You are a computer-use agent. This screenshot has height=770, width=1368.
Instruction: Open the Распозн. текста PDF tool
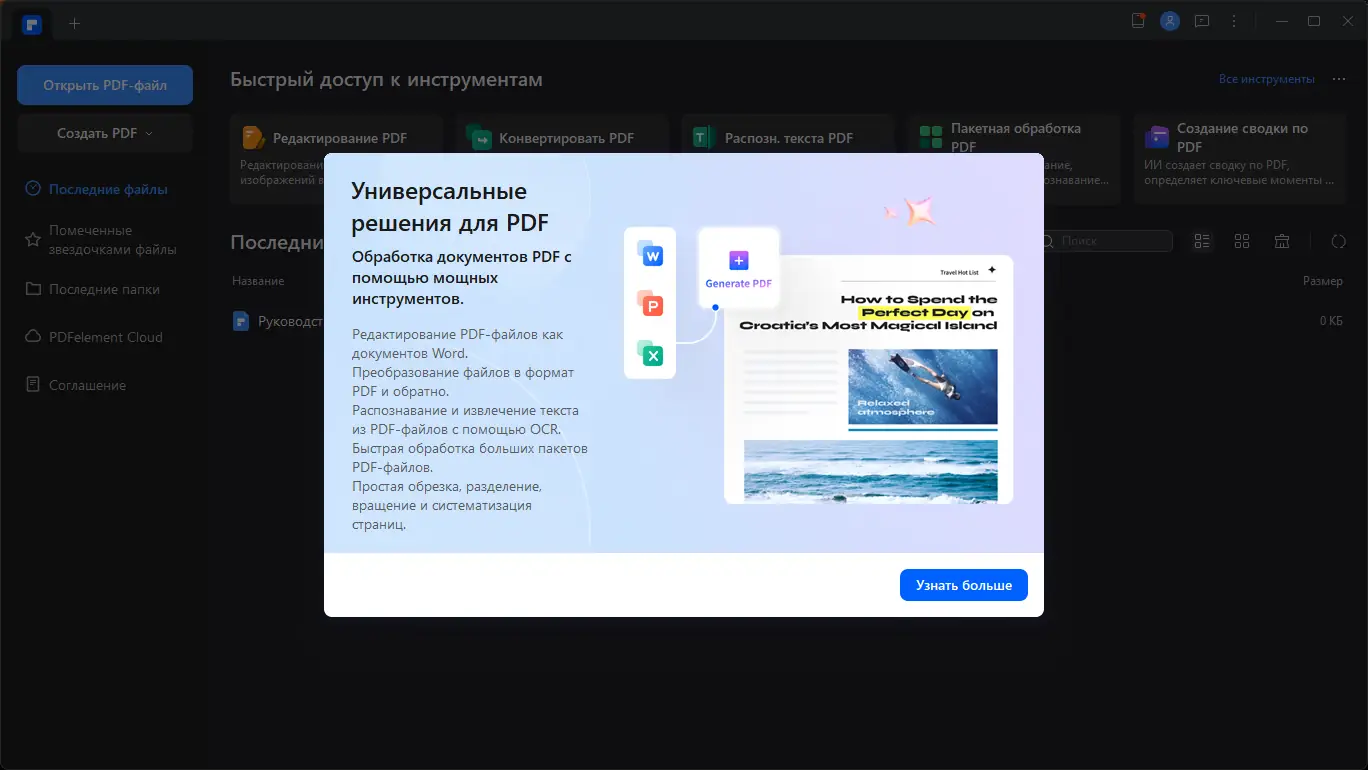(787, 137)
